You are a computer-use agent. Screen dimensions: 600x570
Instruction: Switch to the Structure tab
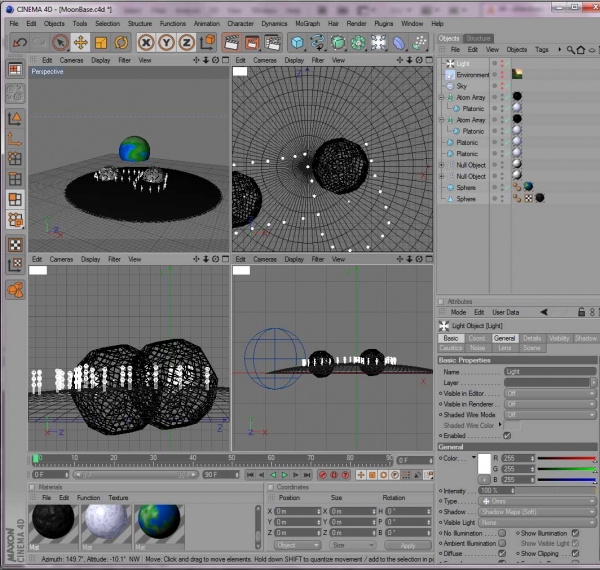(x=478, y=38)
